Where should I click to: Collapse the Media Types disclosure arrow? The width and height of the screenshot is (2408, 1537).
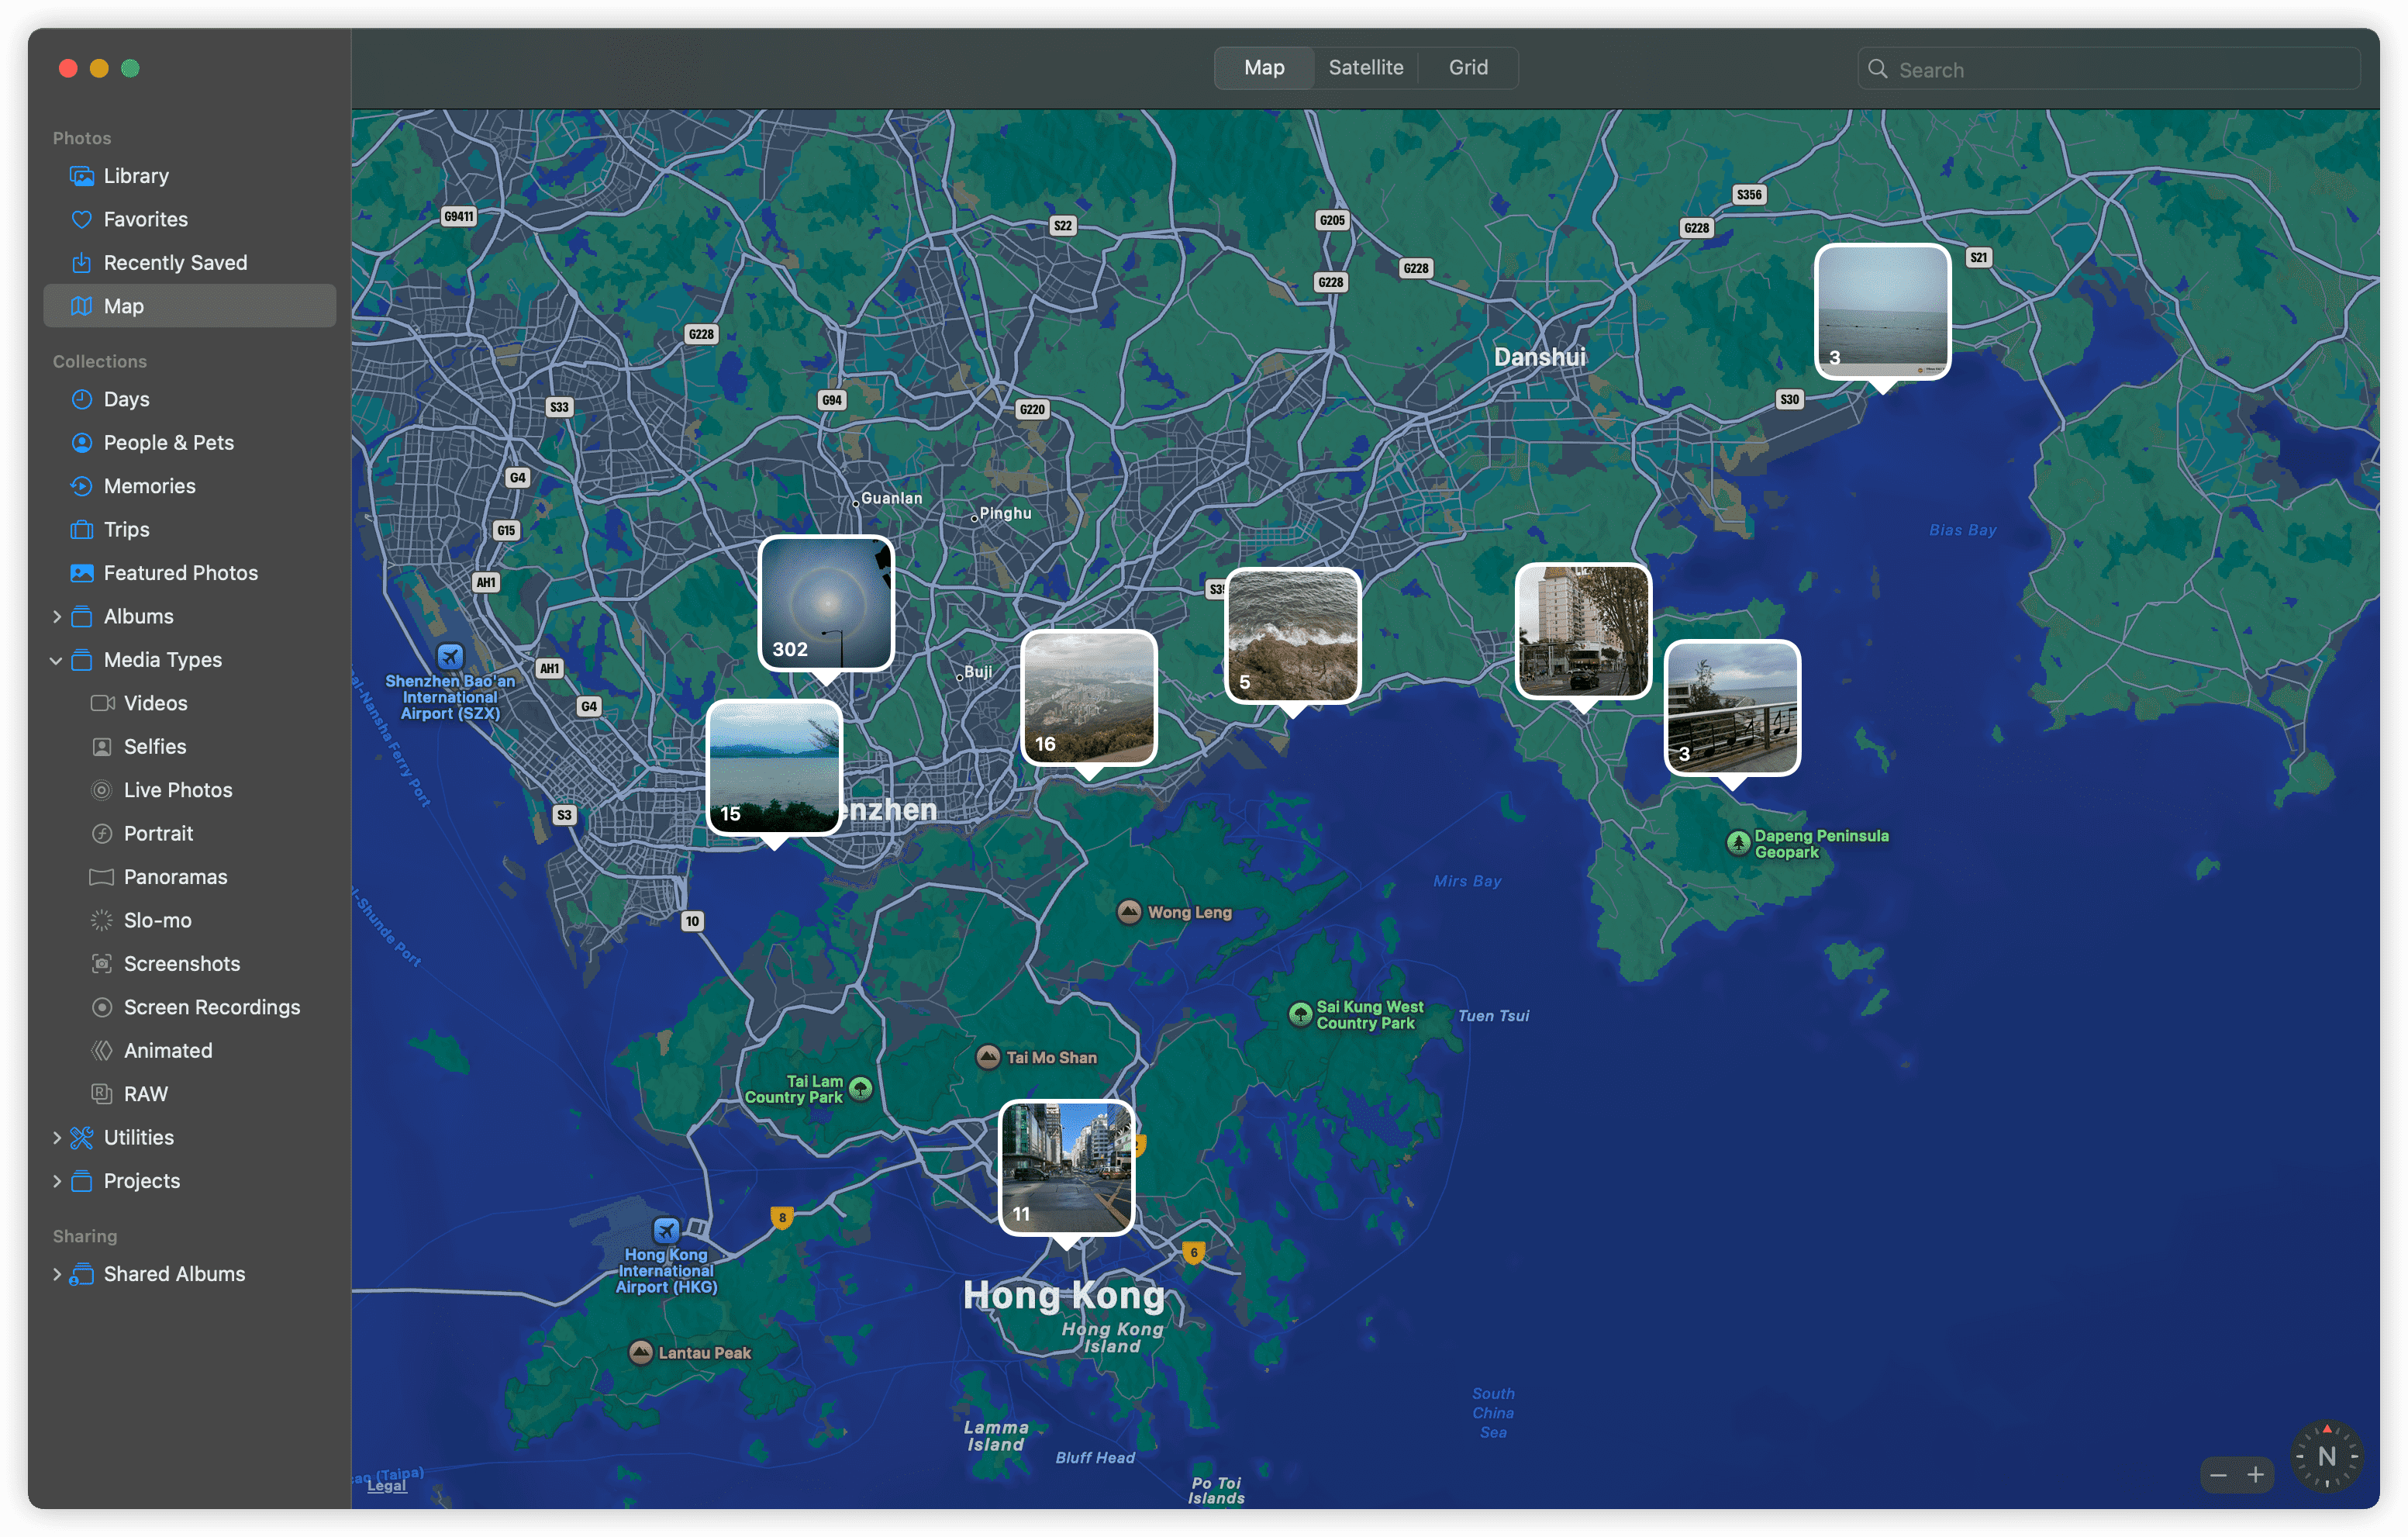(57, 660)
